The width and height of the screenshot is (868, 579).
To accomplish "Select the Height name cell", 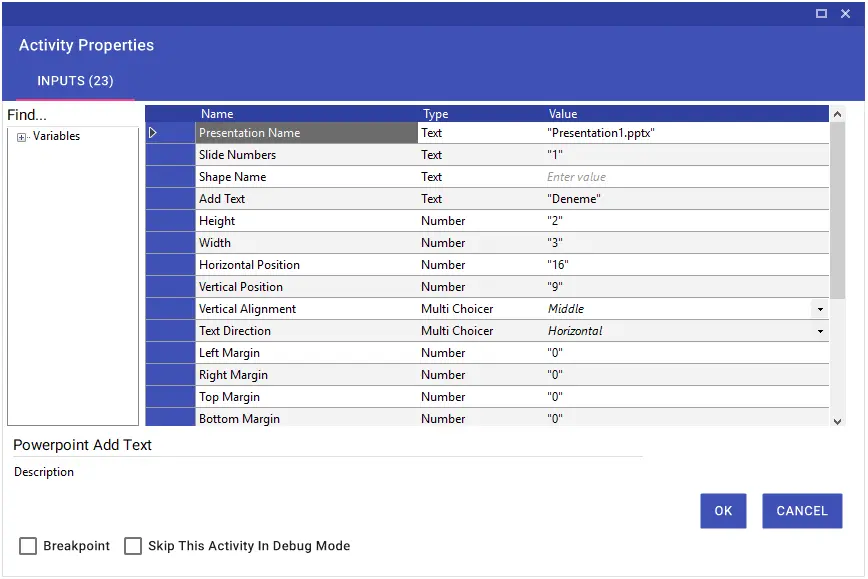I will (307, 221).
